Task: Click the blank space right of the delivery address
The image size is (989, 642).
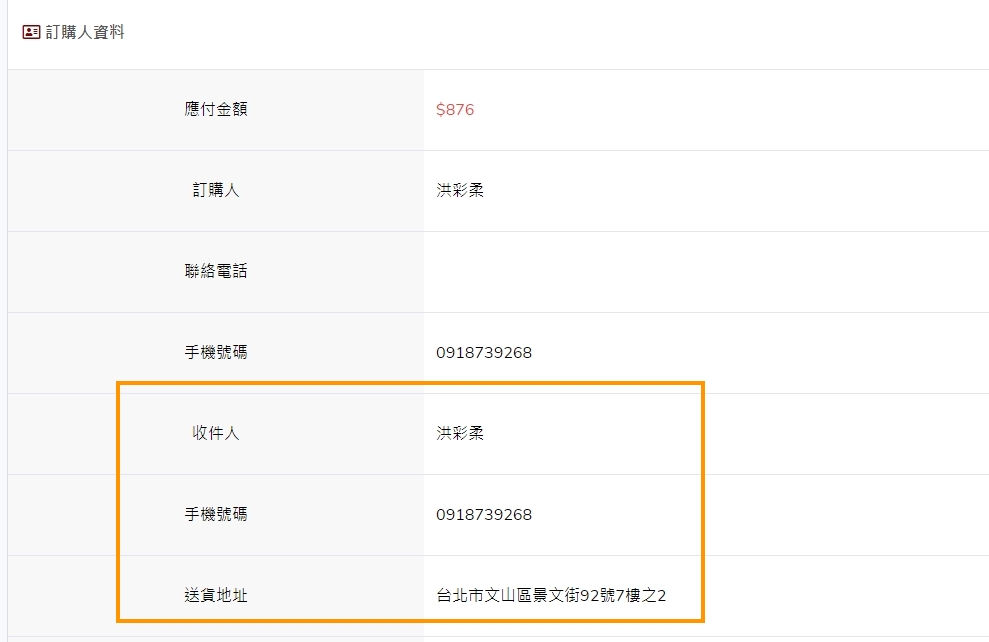Action: (845, 595)
